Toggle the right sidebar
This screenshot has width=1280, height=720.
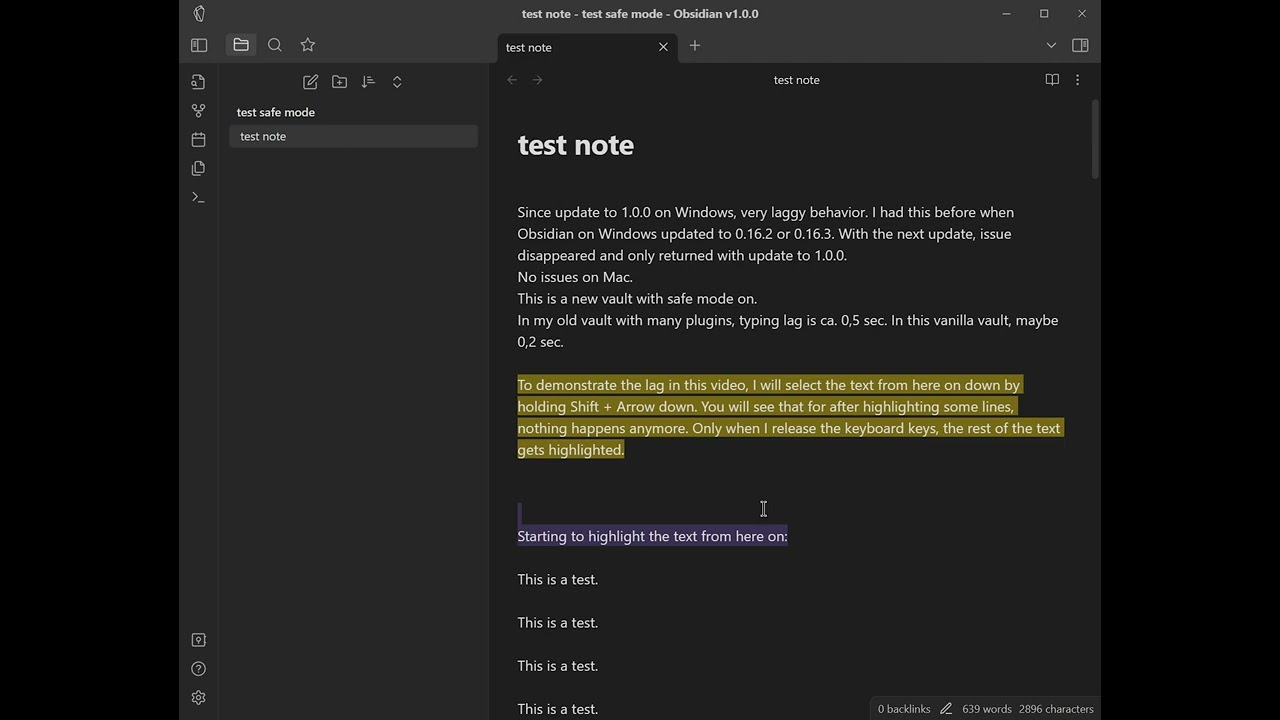coord(1080,45)
